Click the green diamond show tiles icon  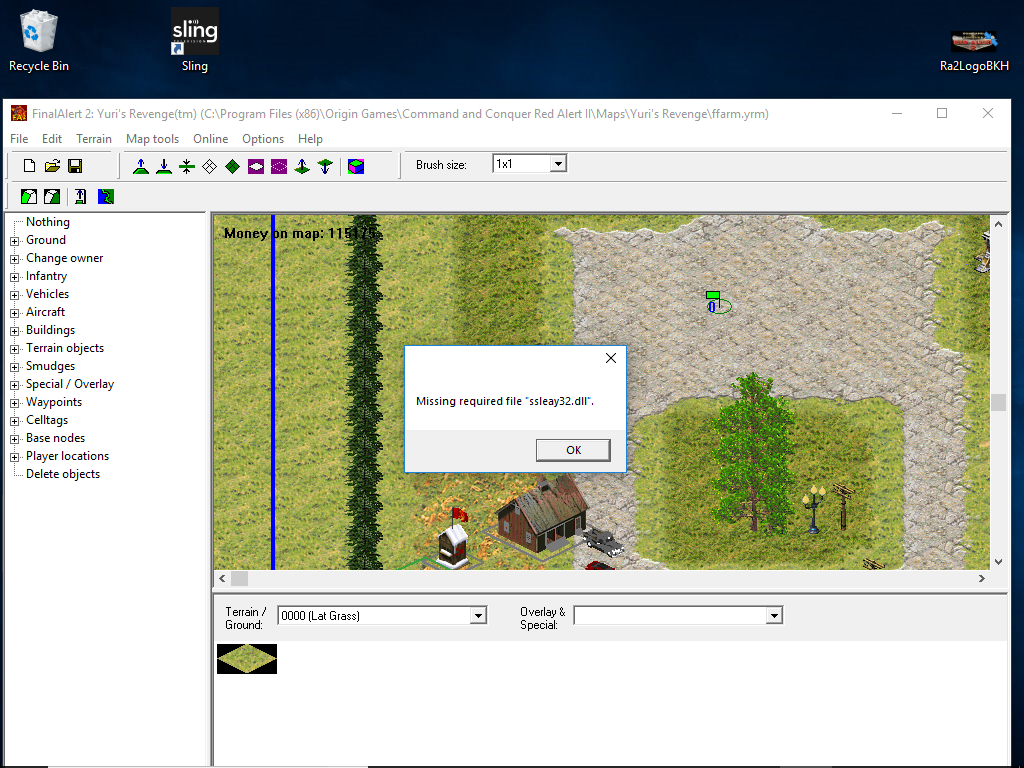click(232, 167)
